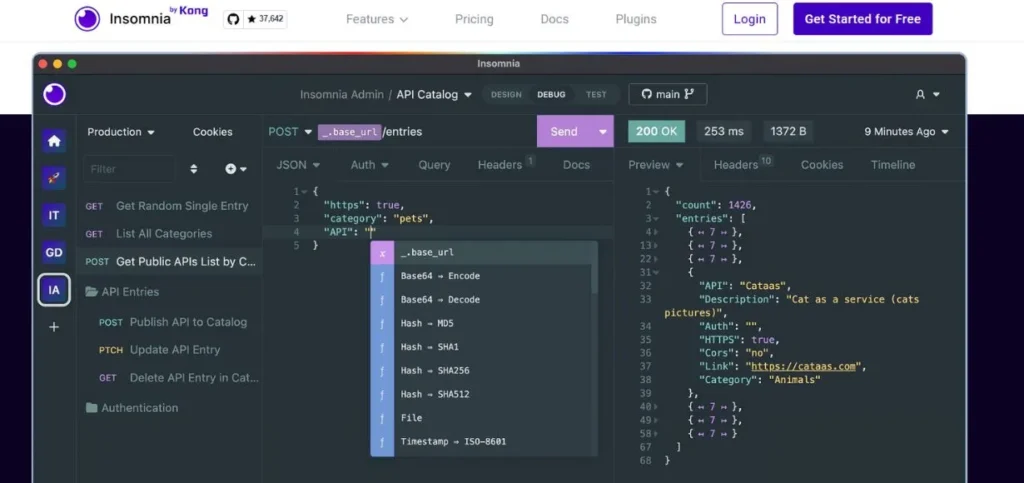The image size is (1024, 483).
Task: Choose Hash MD5 from autocomplete
Action: [481, 323]
